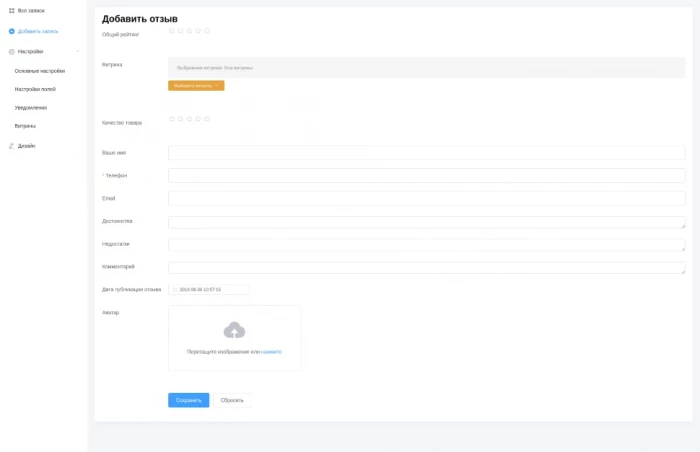Viewport: 700px width, 452px height.
Task: Click the plus icon beside Добавить запись
Action: click(11, 31)
